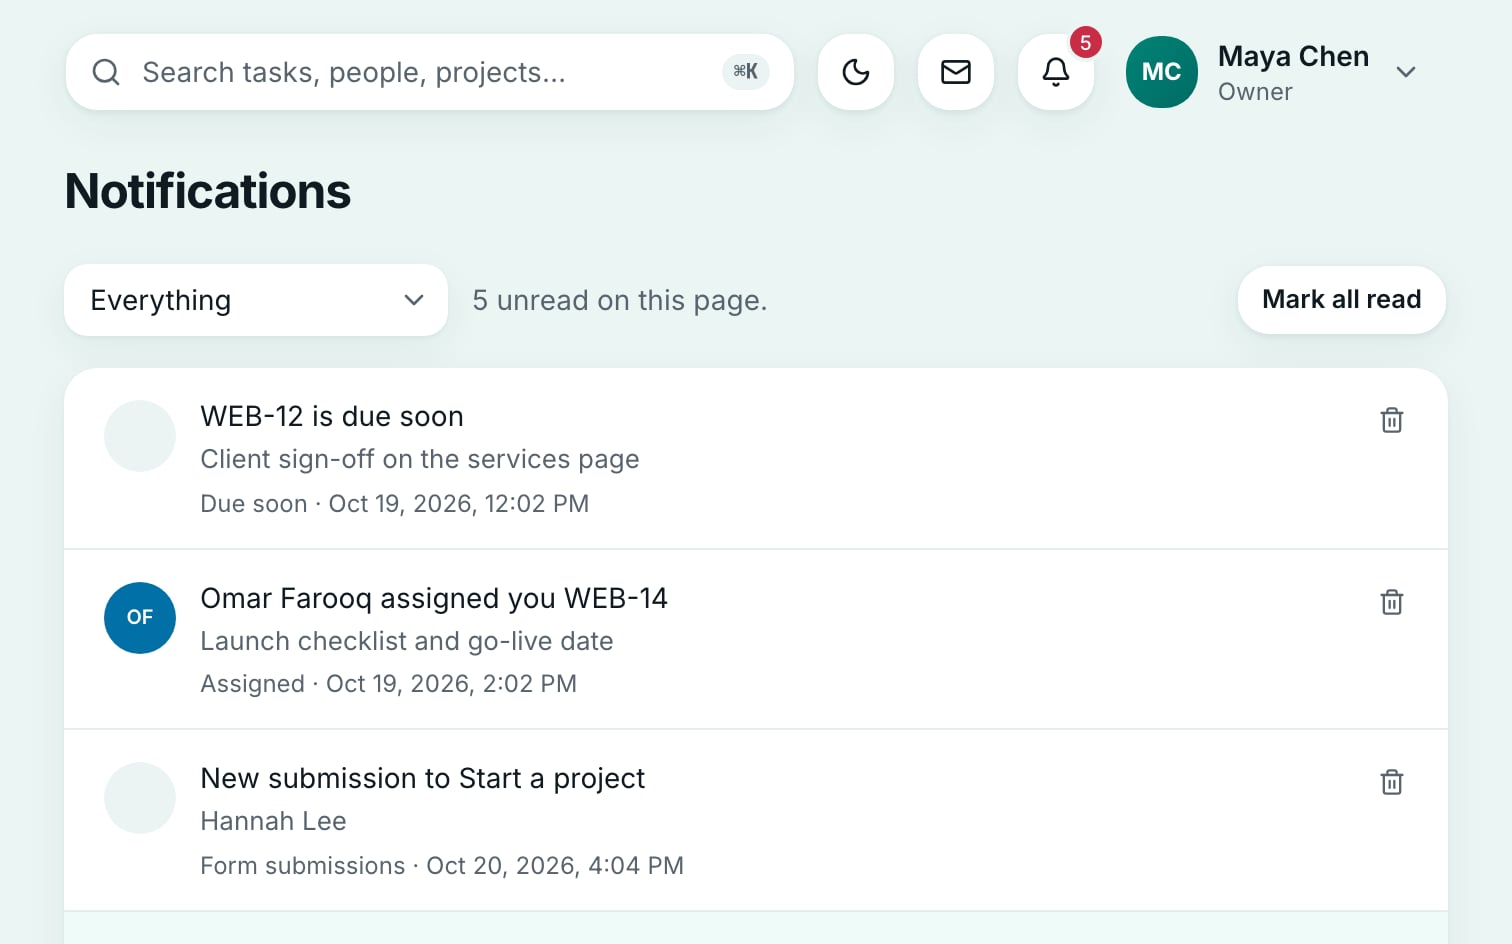The width and height of the screenshot is (1512, 944).
Task: Click the MC avatar for Maya Chen
Action: pyautogui.click(x=1162, y=72)
